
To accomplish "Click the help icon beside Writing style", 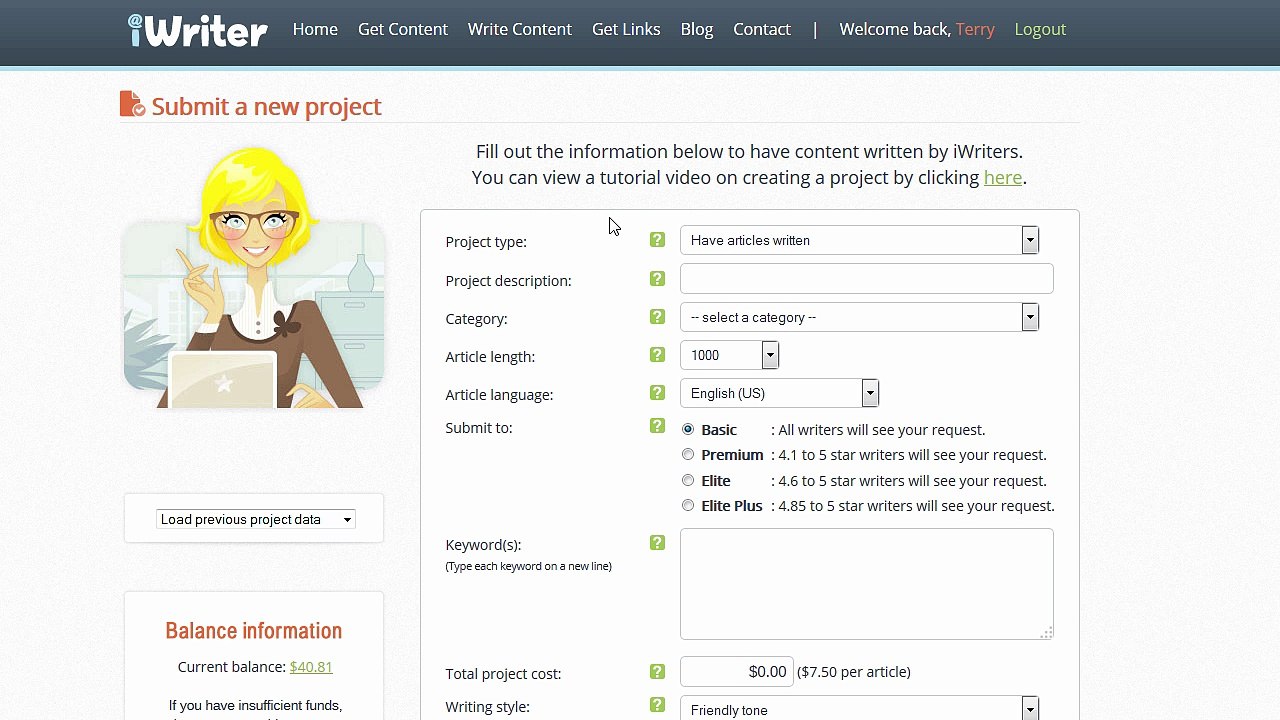I will coord(657,705).
